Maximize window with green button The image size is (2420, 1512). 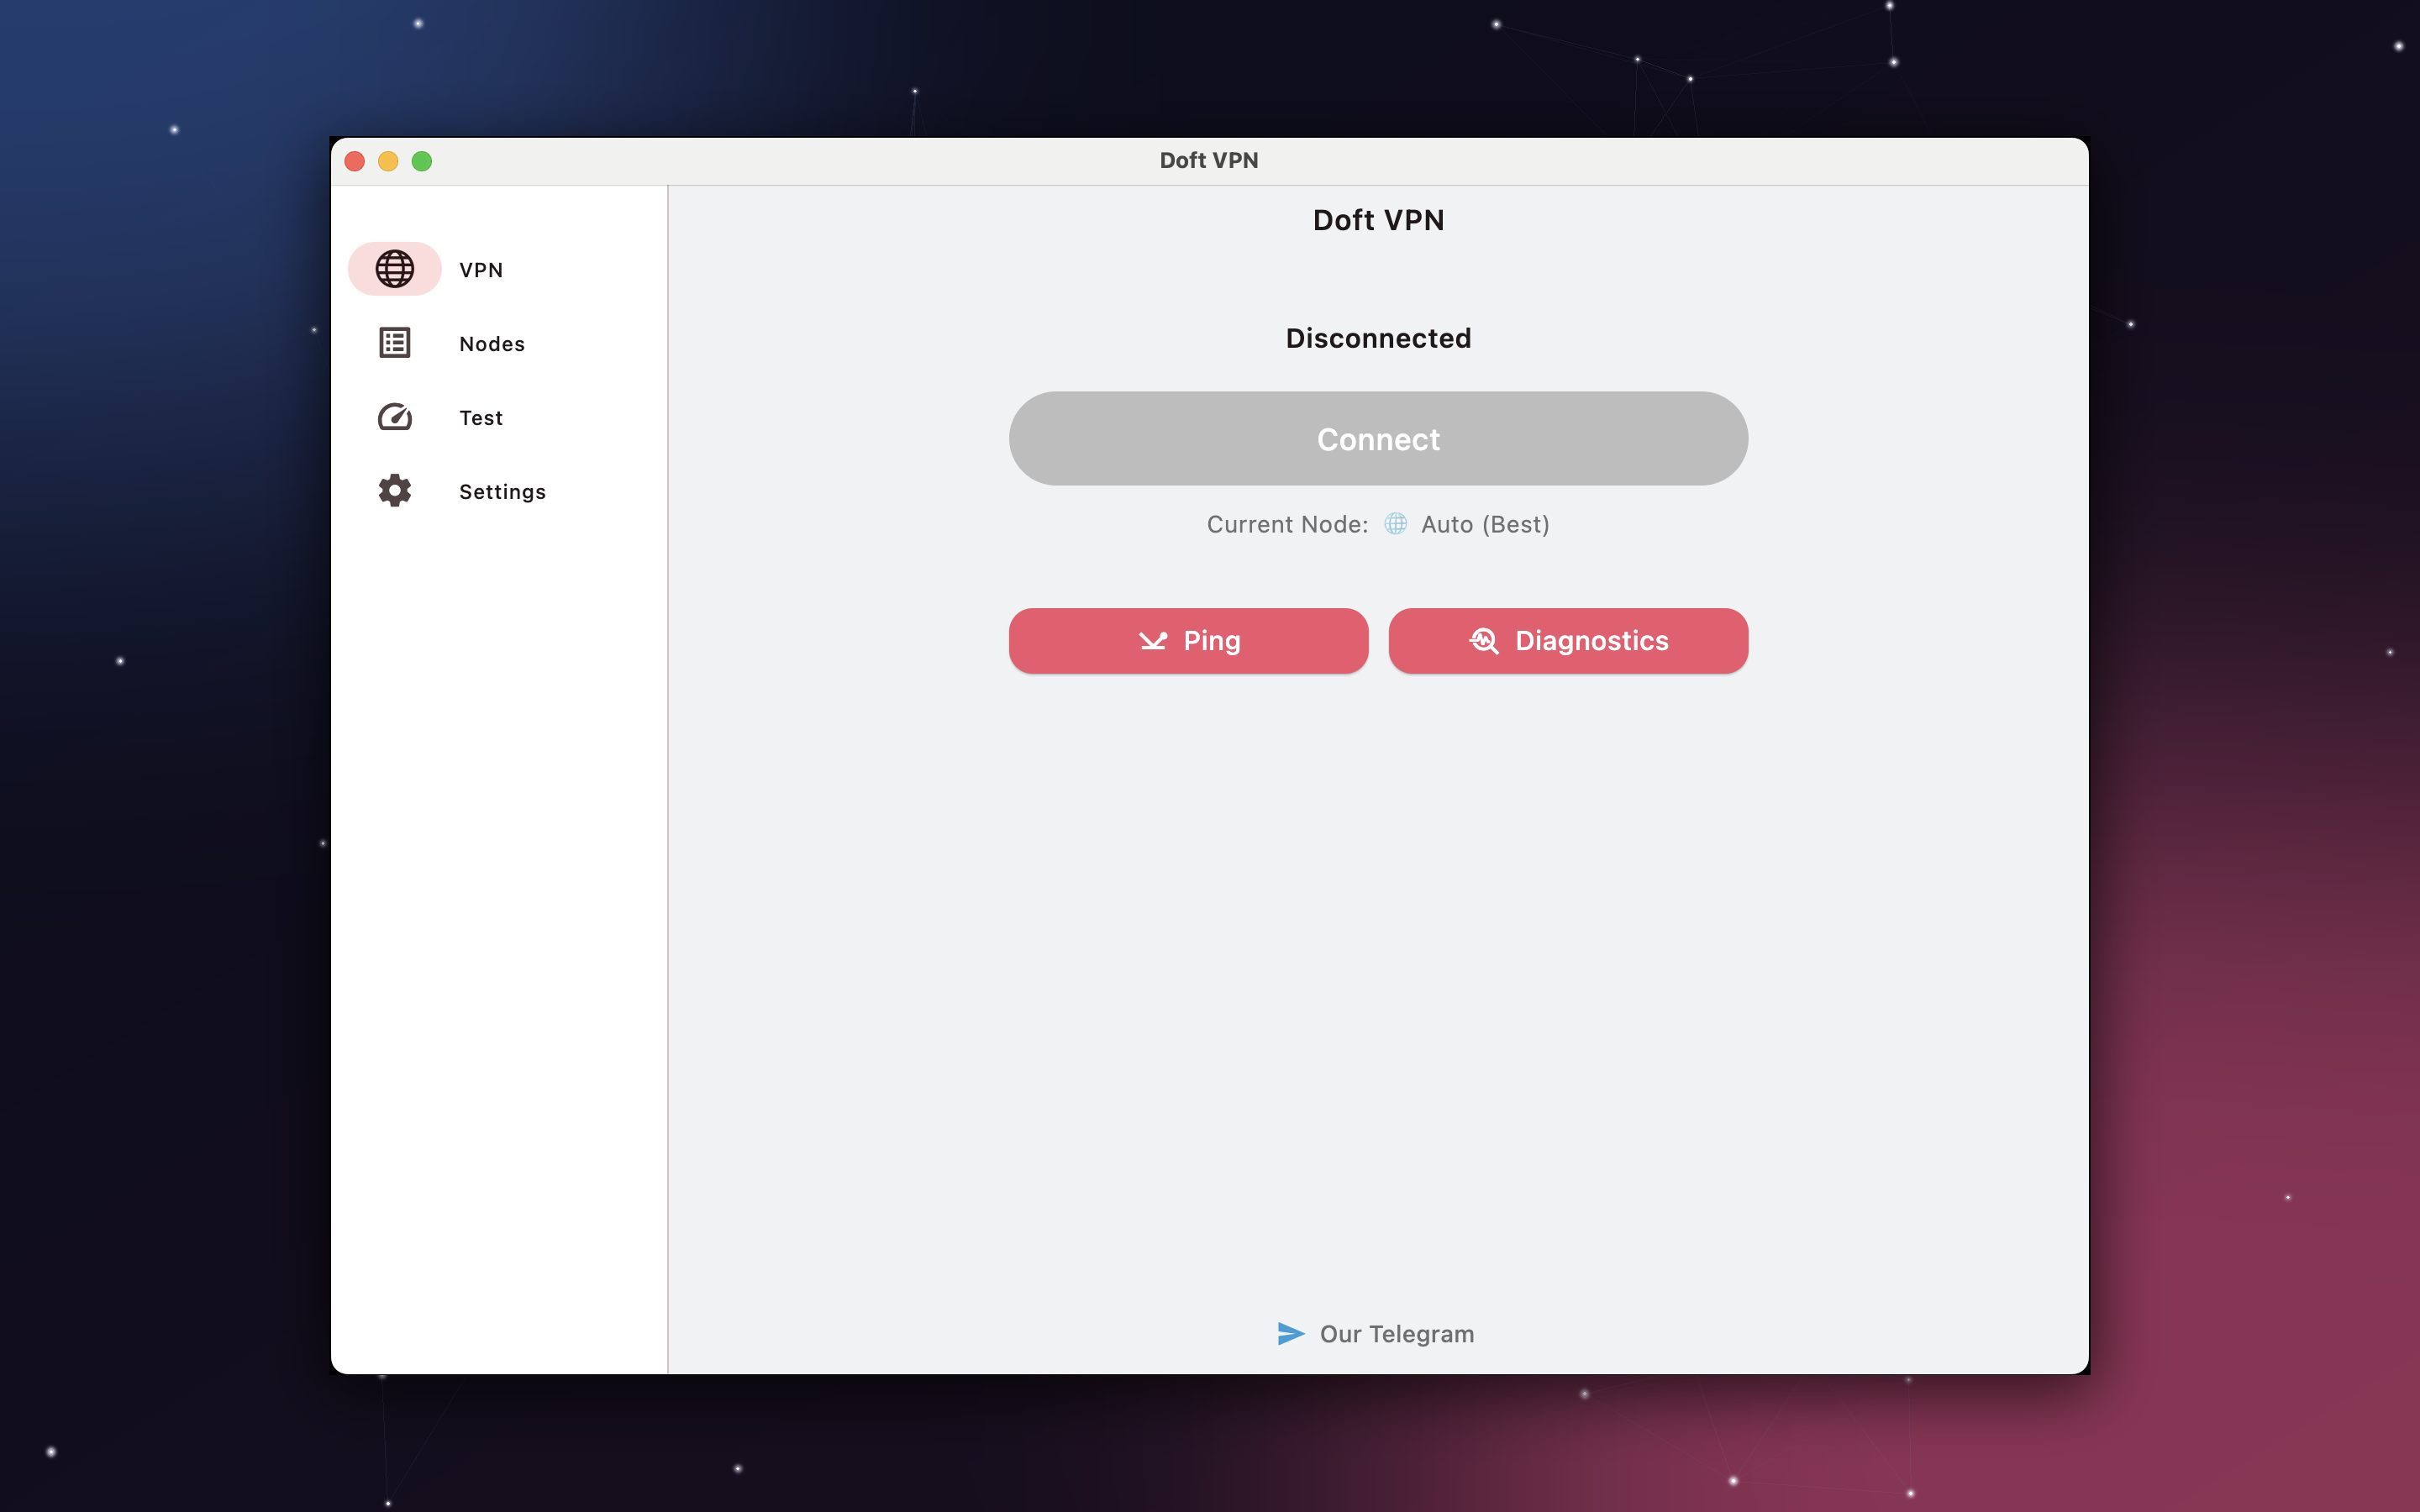pos(422,161)
